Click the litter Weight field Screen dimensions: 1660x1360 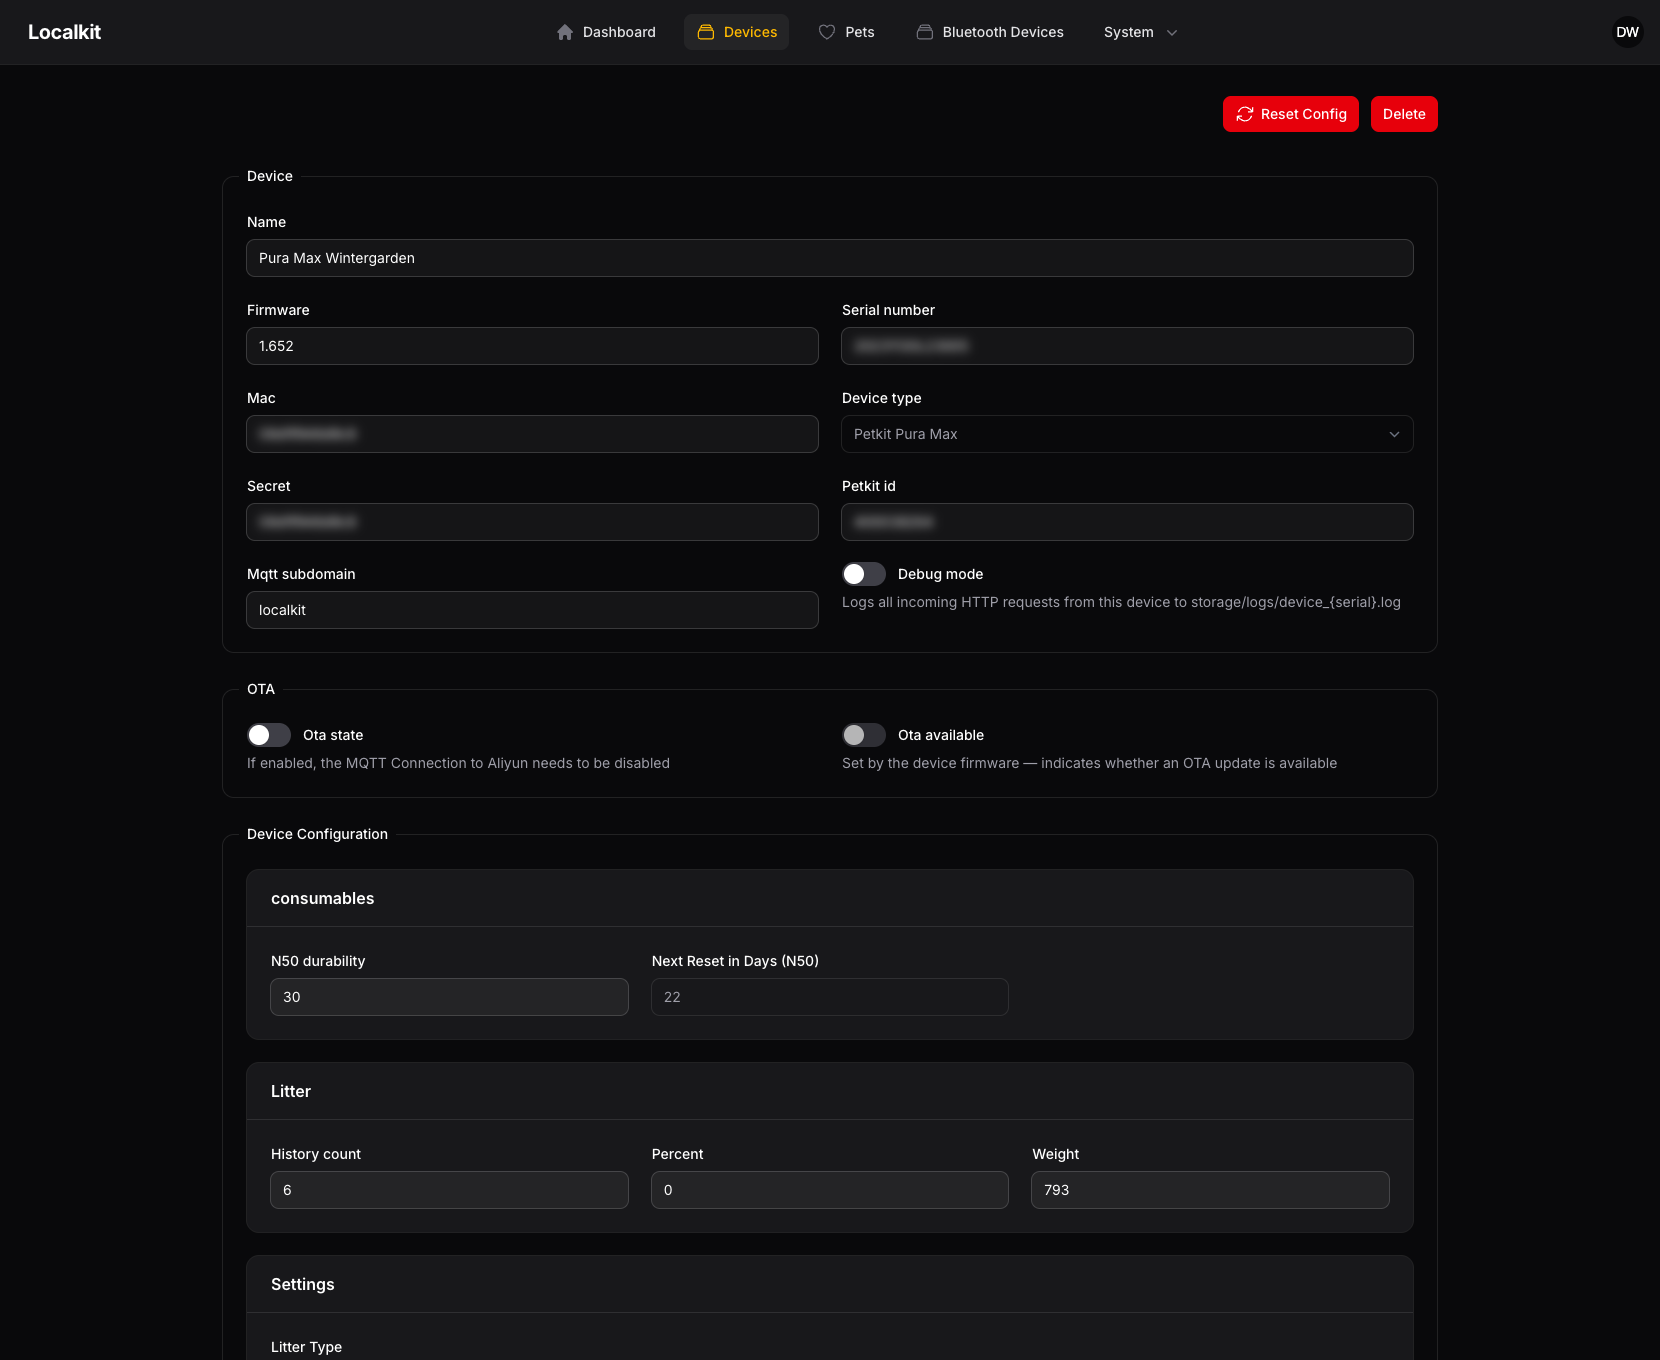(x=1210, y=1190)
